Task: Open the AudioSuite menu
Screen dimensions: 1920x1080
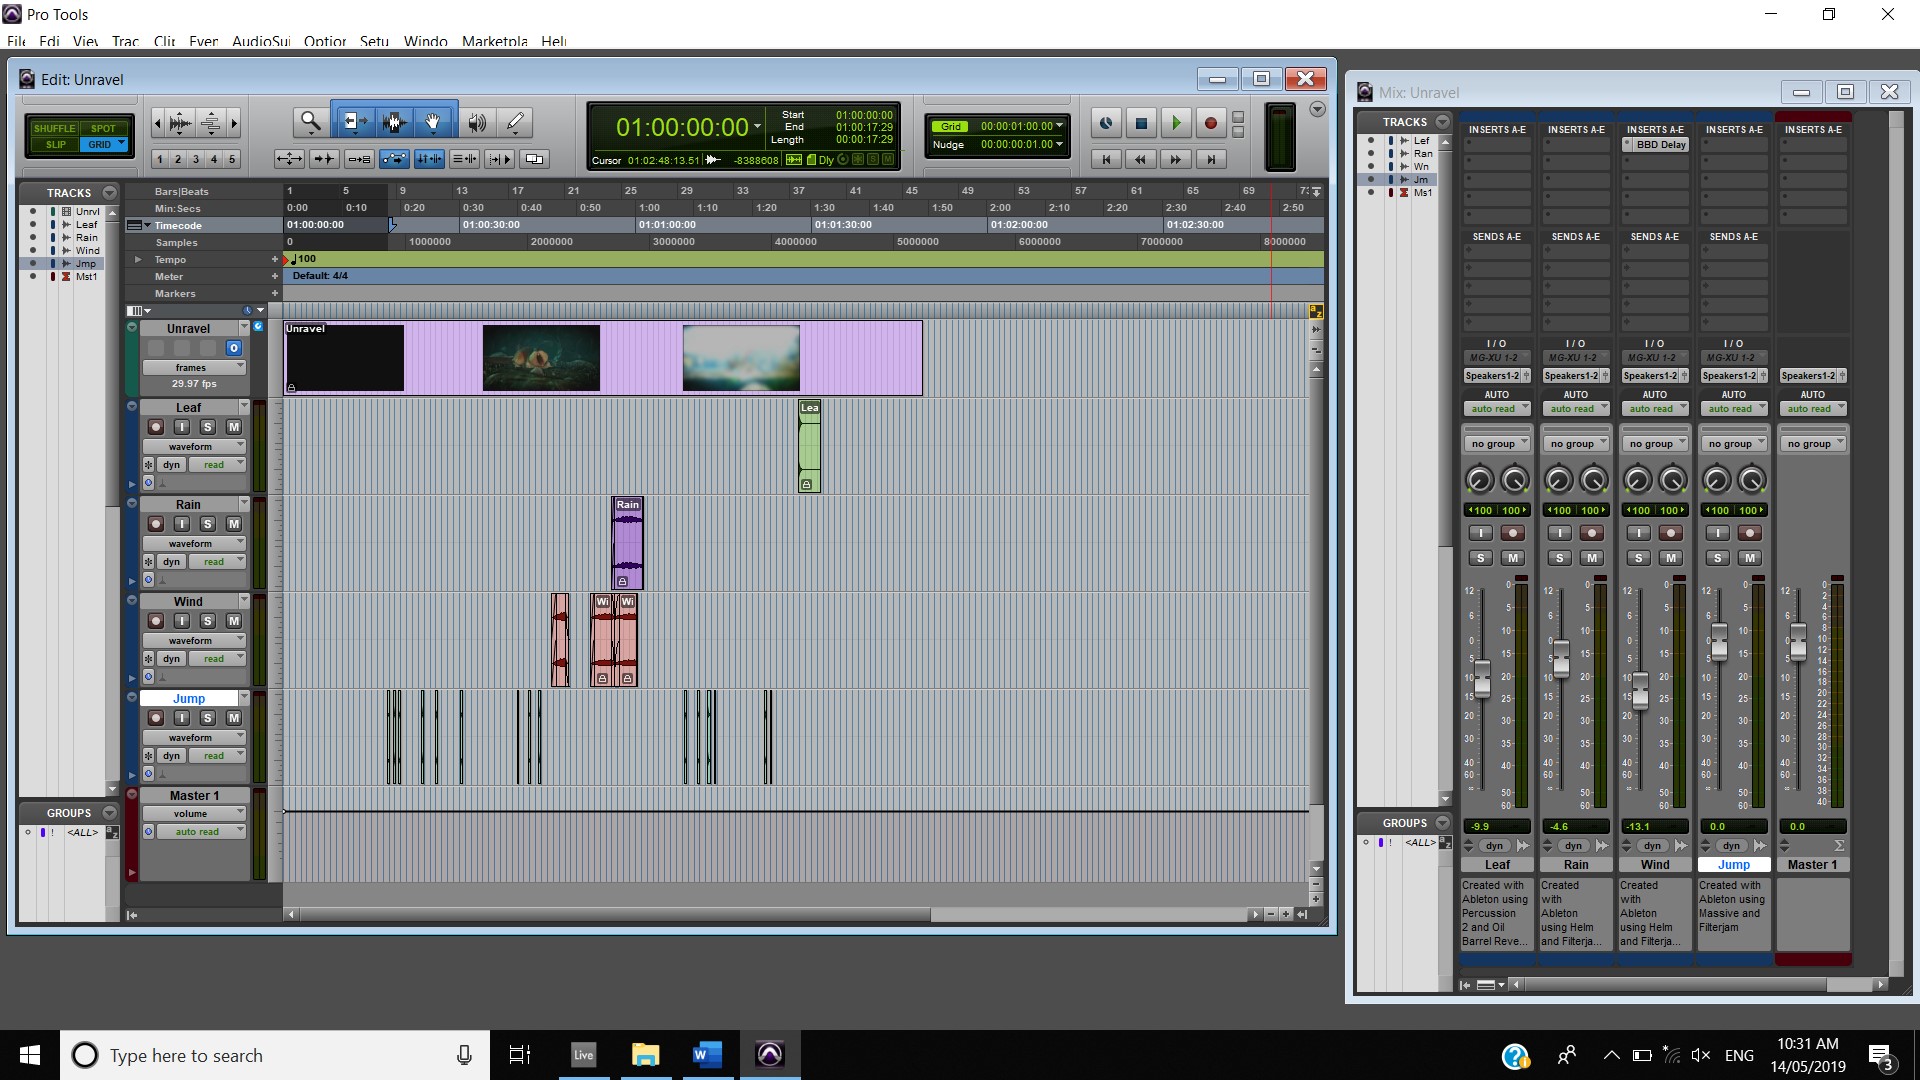Action: pyautogui.click(x=261, y=41)
